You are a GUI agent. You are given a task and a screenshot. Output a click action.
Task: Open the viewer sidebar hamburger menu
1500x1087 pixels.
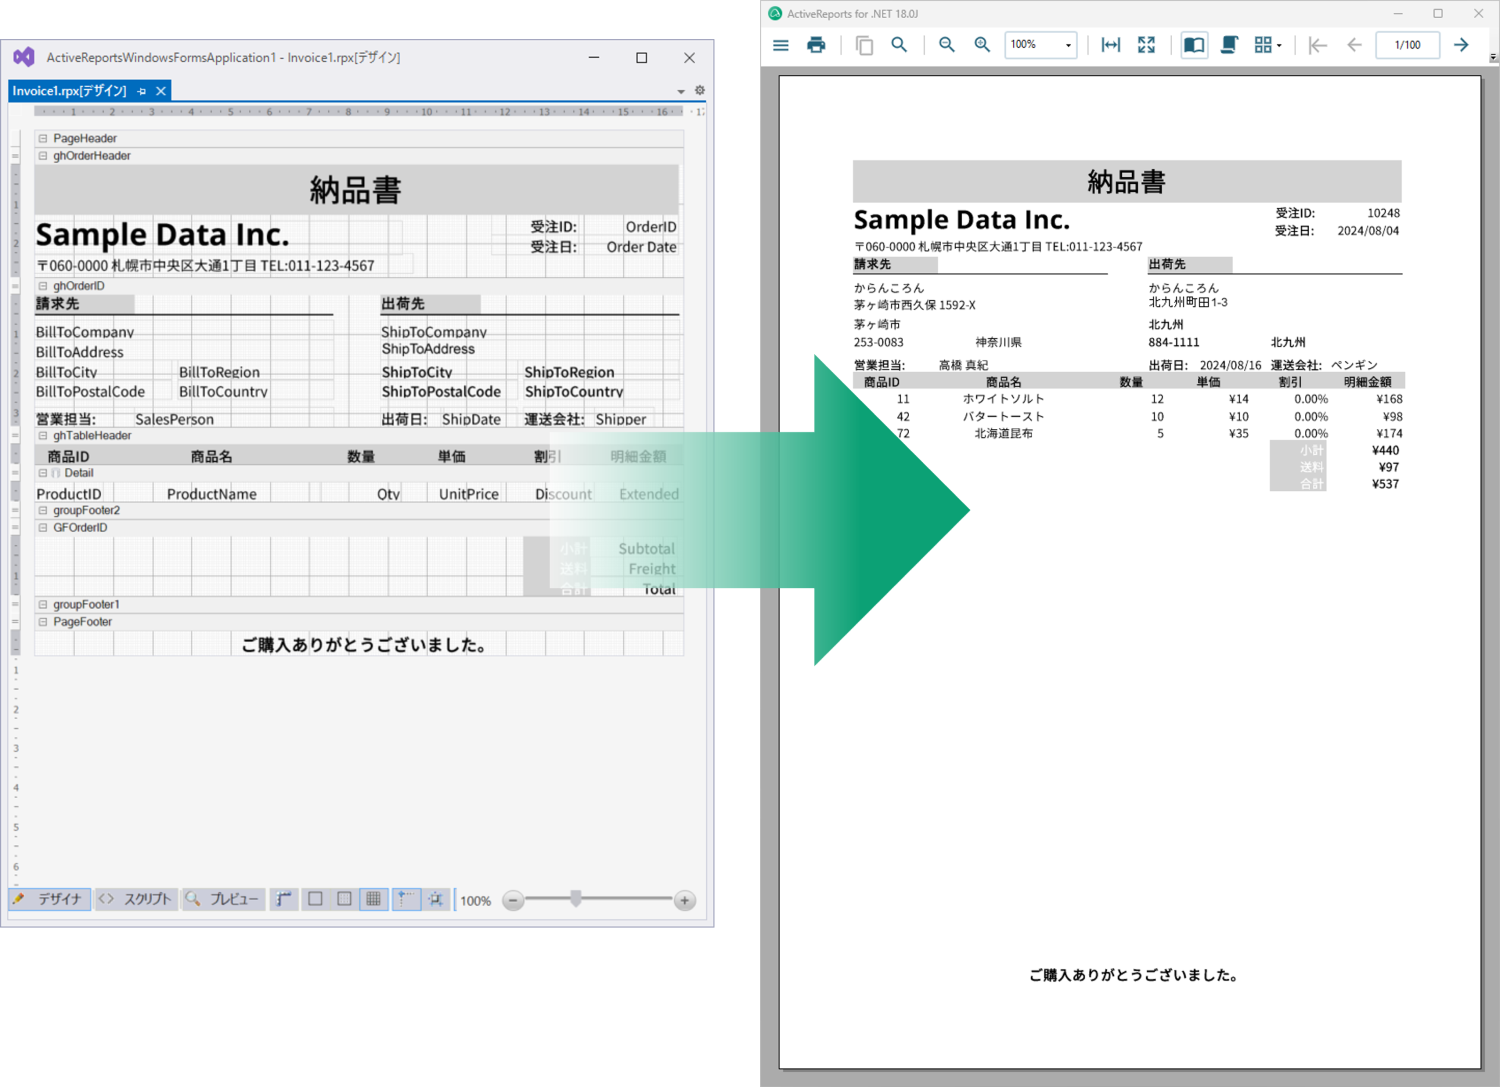[781, 45]
